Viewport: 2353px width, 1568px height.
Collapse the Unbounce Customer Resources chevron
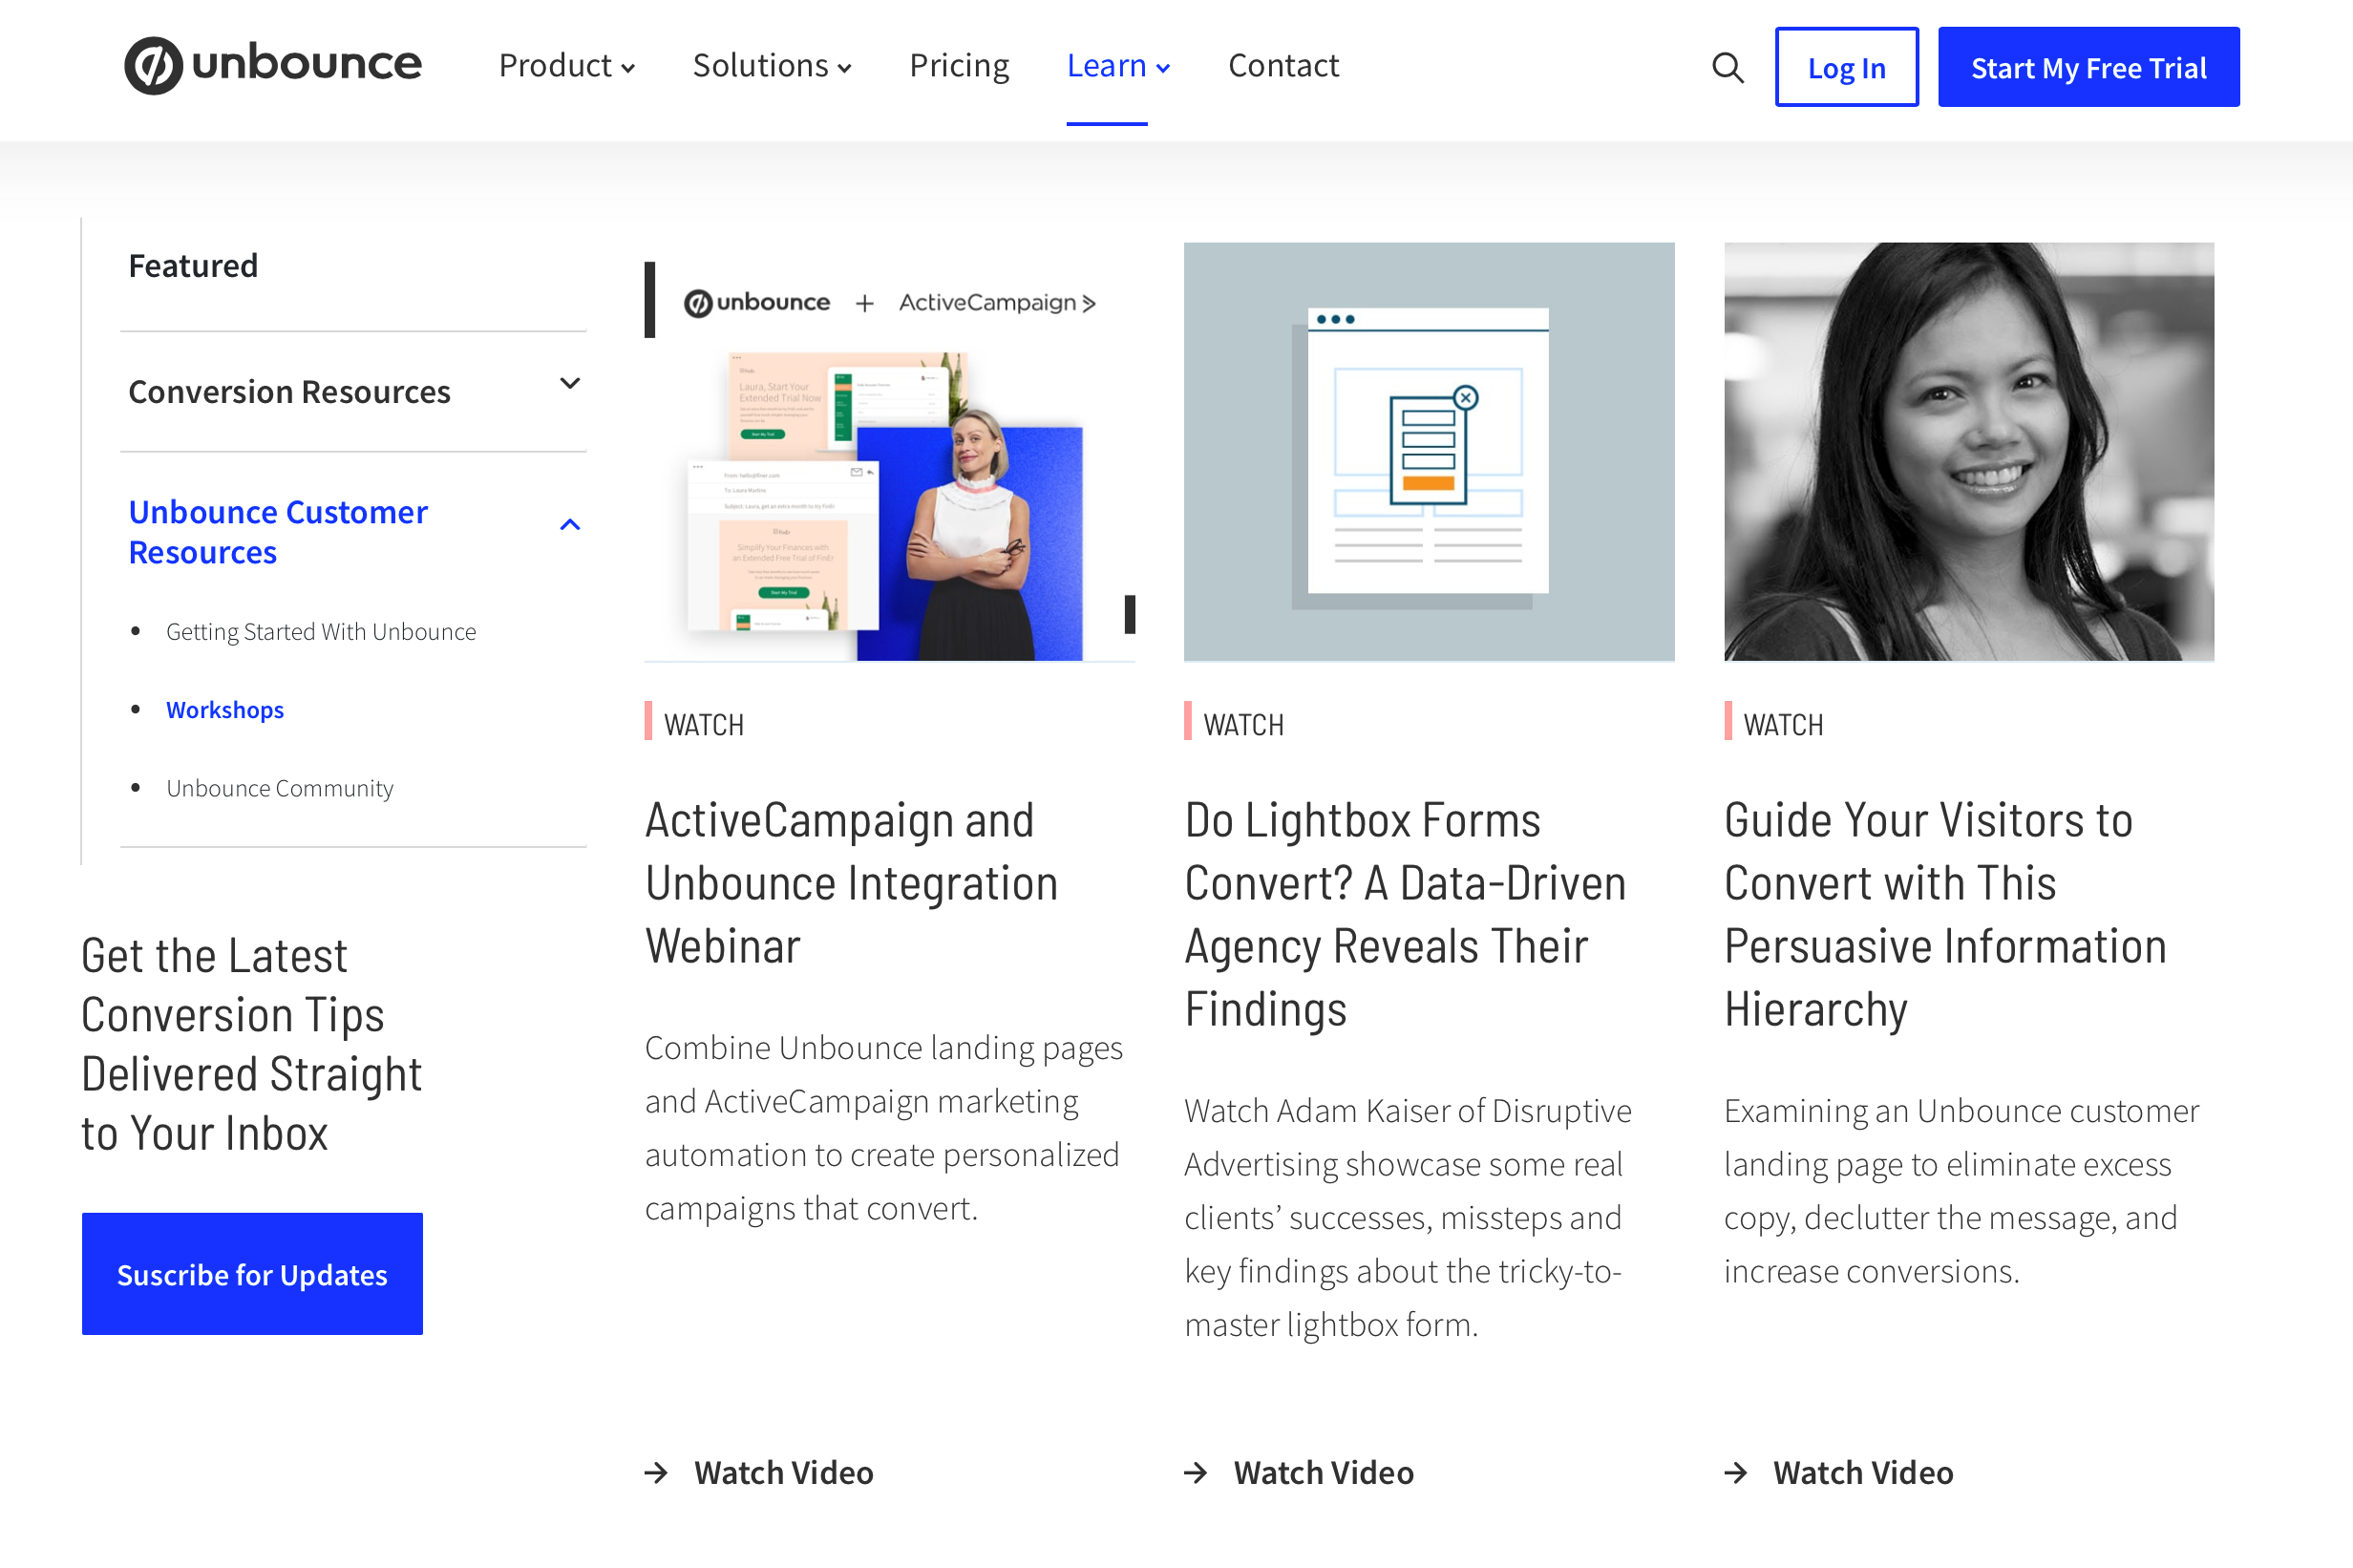(570, 524)
